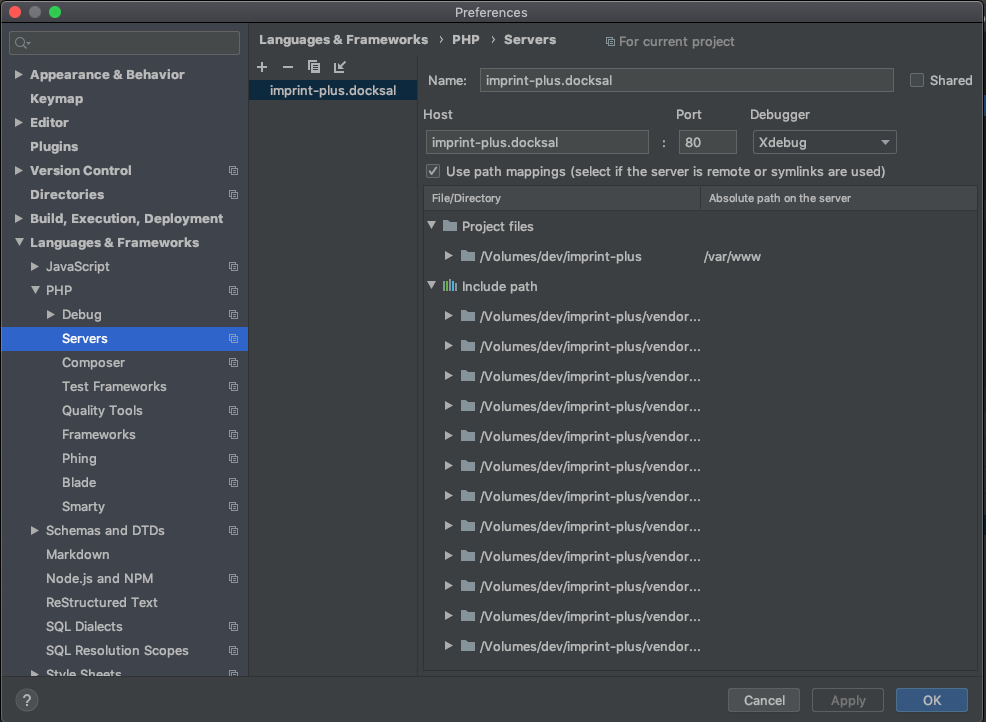Open the settings icon next to Version Control
This screenshot has width=986, height=722.
(x=233, y=170)
